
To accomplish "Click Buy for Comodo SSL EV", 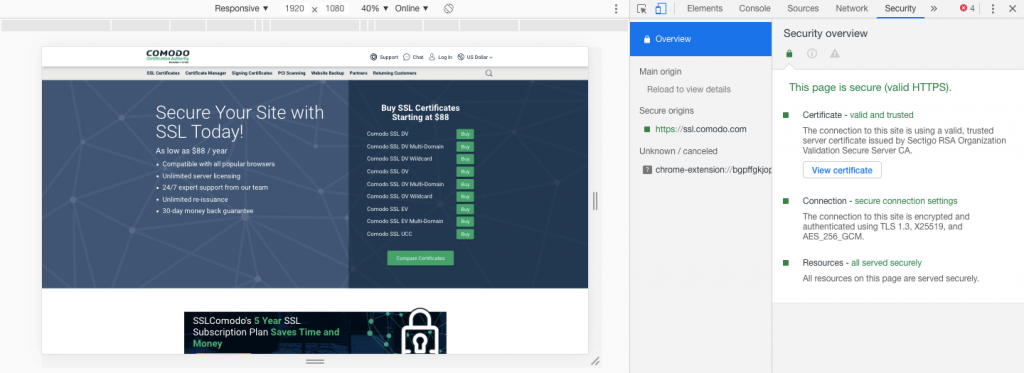I will point(465,209).
